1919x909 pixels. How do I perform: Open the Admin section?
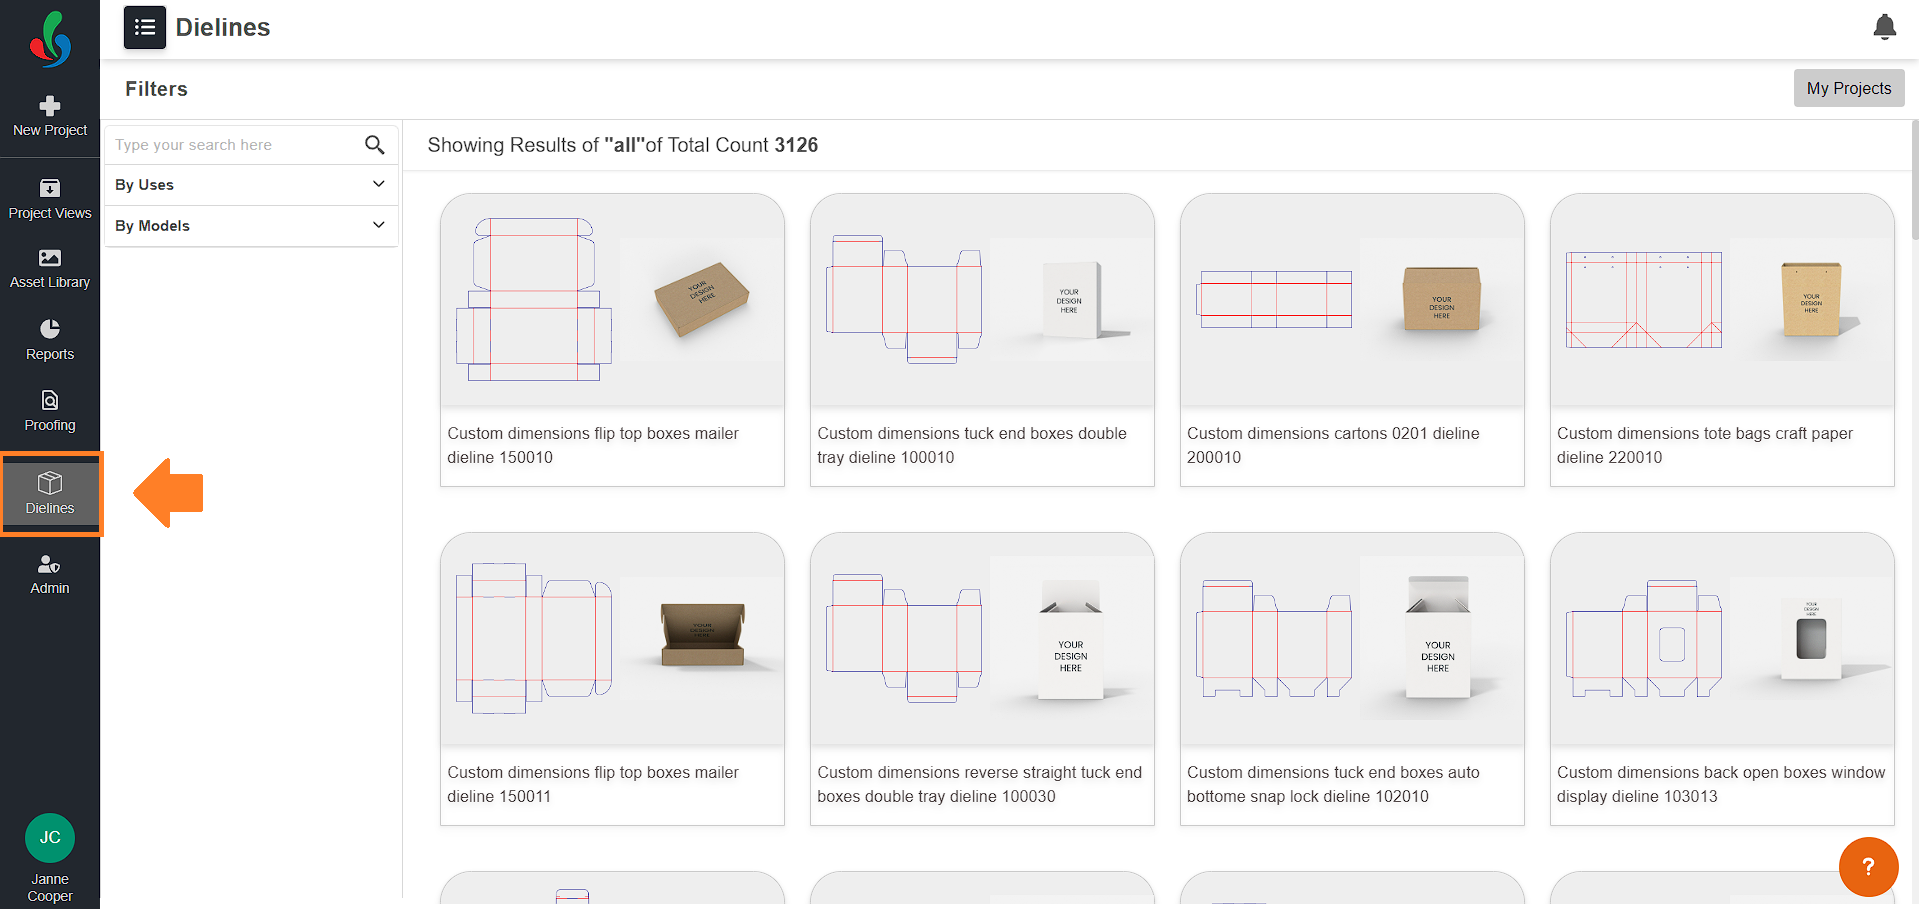pos(50,575)
